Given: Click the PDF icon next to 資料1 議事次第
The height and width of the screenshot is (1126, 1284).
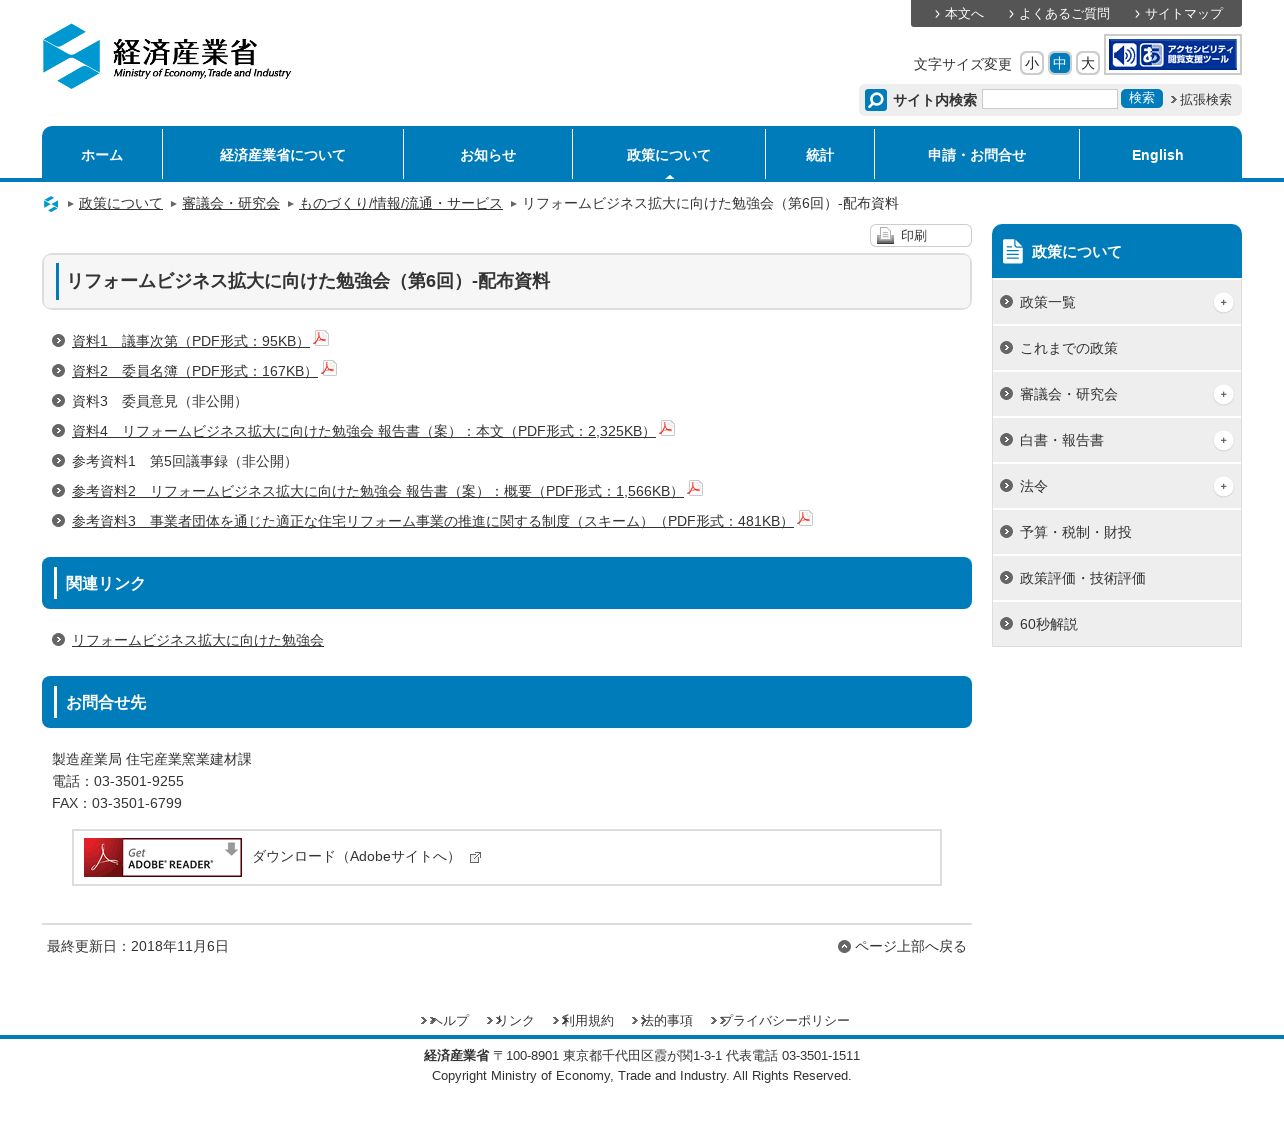Looking at the screenshot, I should tap(321, 338).
